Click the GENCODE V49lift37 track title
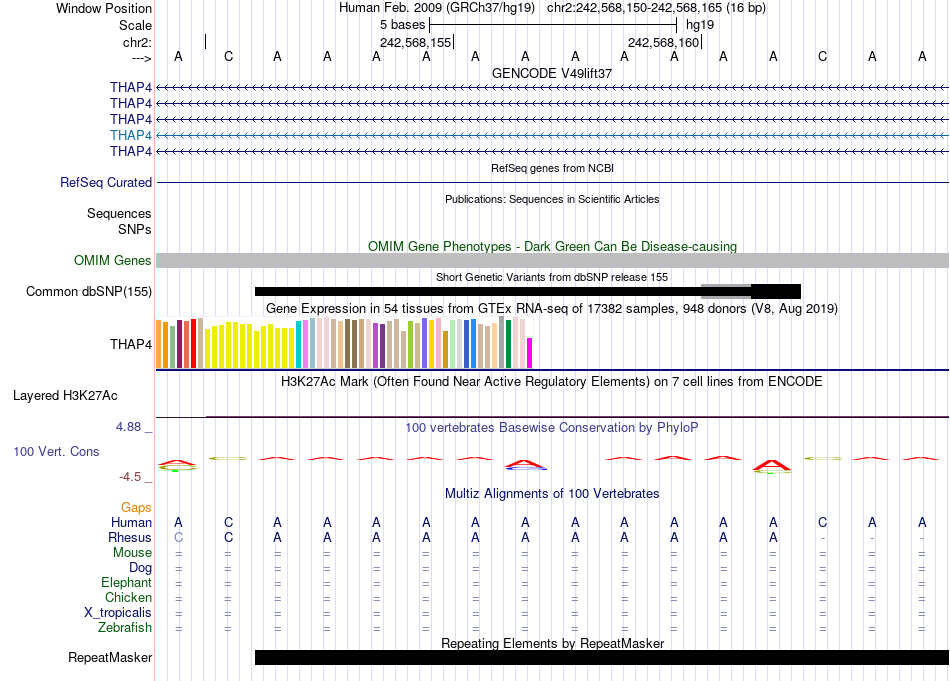950x681 pixels. point(552,73)
